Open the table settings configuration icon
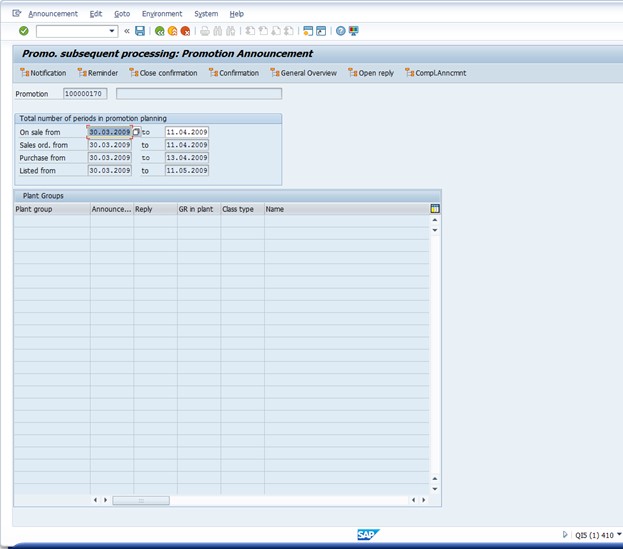 435,209
